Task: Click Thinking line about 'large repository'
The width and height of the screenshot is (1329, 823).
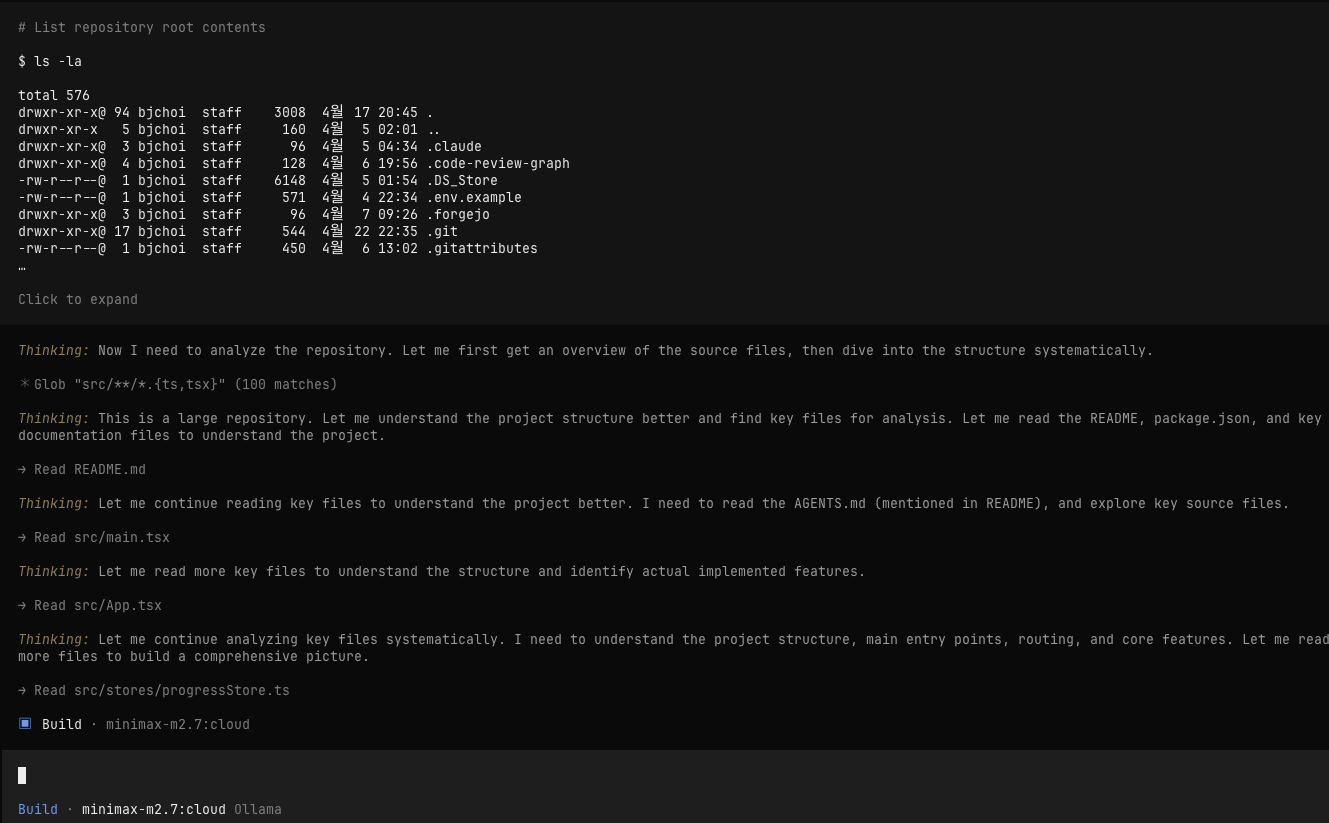Action: (x=670, y=426)
